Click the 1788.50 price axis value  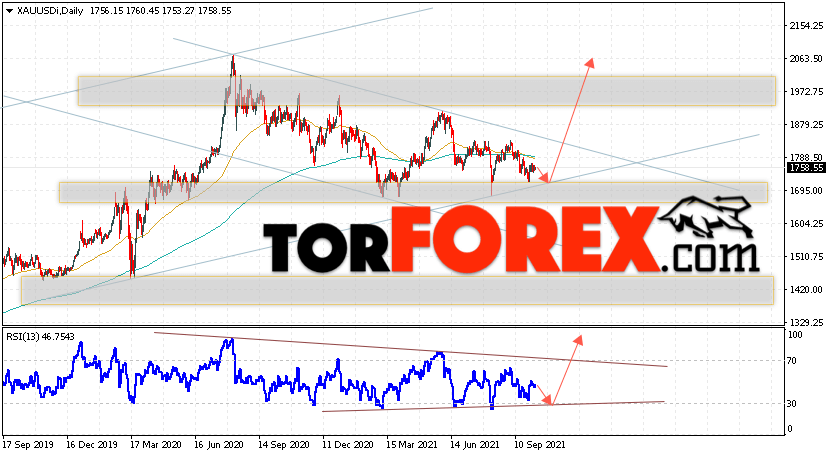806,157
